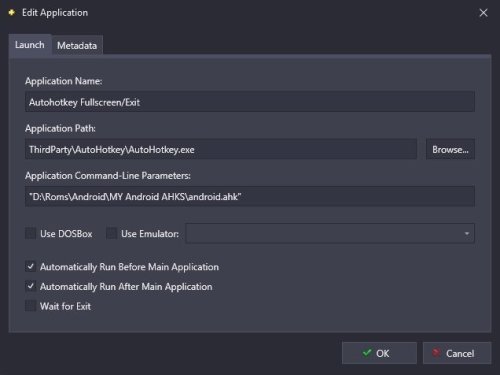Screen dimensions: 500x375
Task: Click the Application Name input field
Action: (x=250, y=102)
